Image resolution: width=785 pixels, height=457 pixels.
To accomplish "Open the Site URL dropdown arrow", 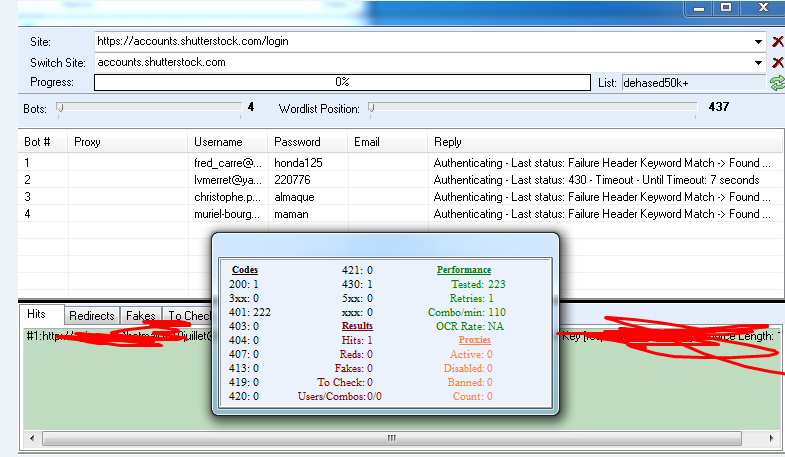I will pyautogui.click(x=758, y=42).
